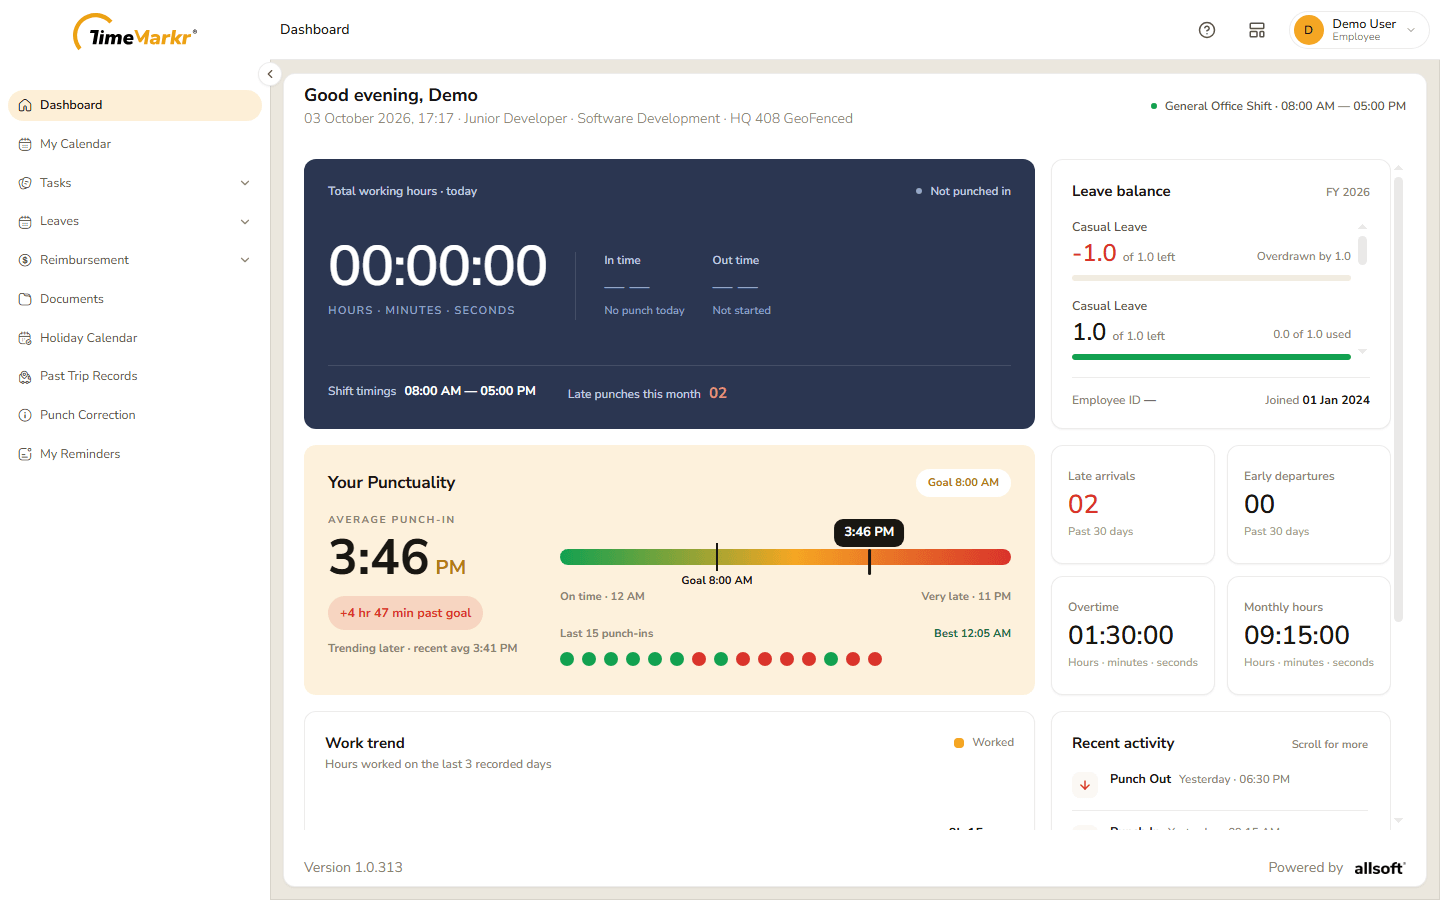The height and width of the screenshot is (900, 1440).
Task: Click the layout grid icon in header
Action: (1257, 30)
